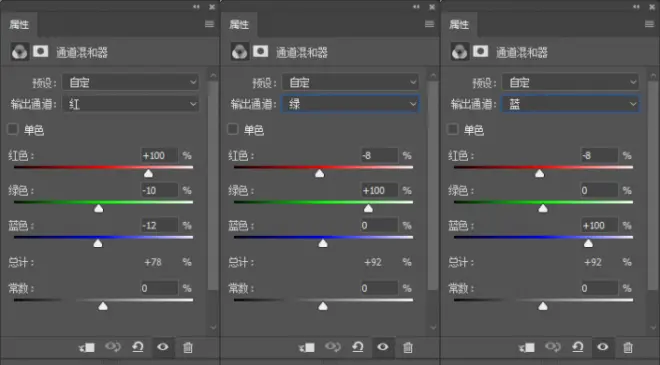660x365 pixels.
Task: Switch to 属性 tab in Red channel panel
Action: (19, 24)
